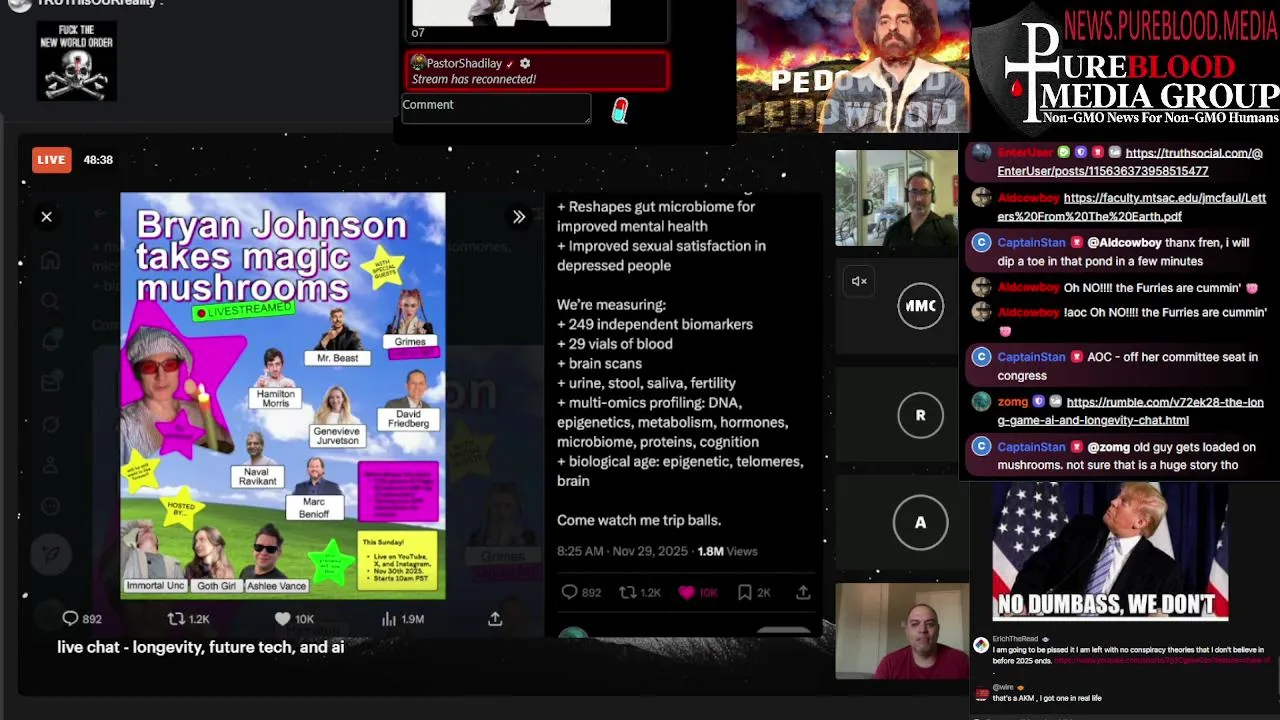Select the MMC participant avatar
This screenshot has height=720, width=1280.
920,306
